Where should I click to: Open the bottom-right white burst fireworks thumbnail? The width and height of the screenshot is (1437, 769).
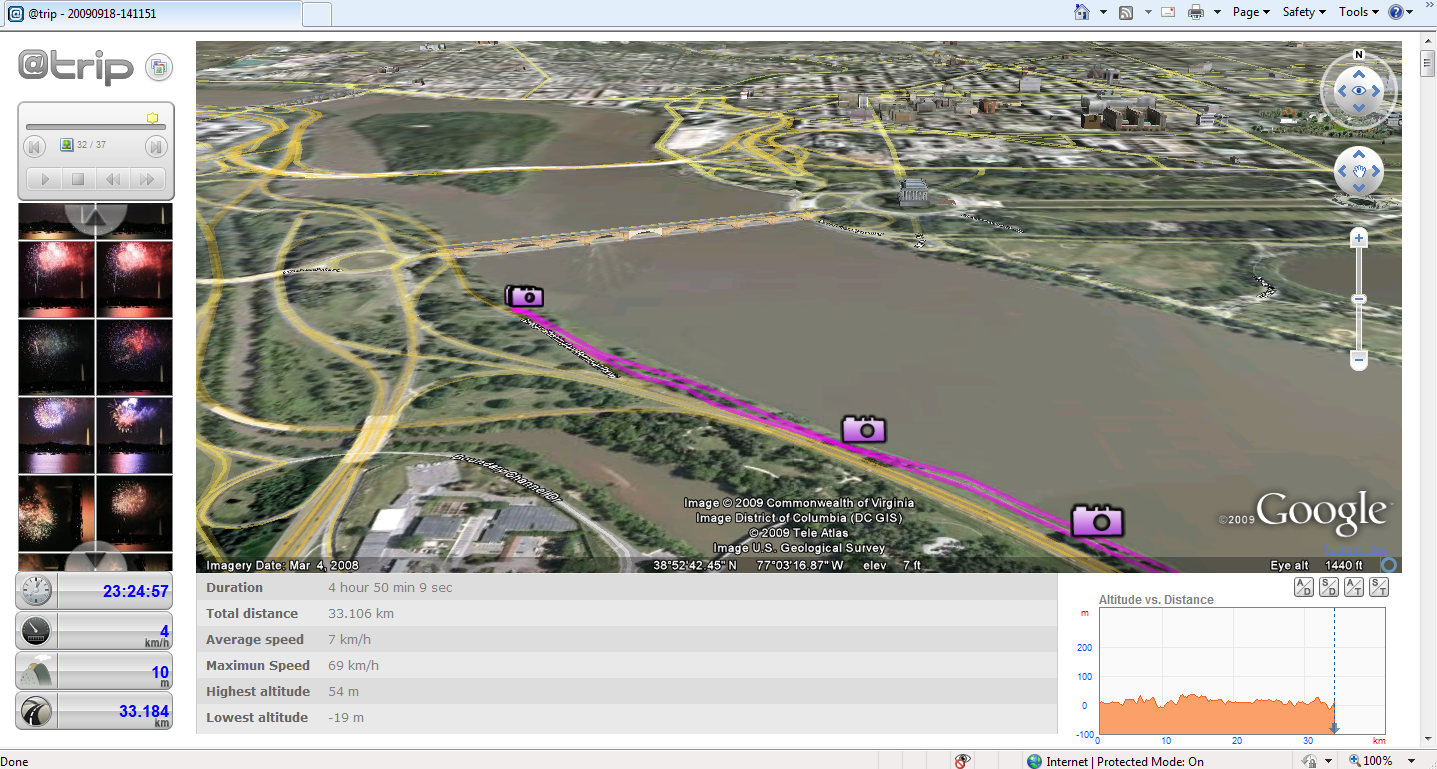134,513
